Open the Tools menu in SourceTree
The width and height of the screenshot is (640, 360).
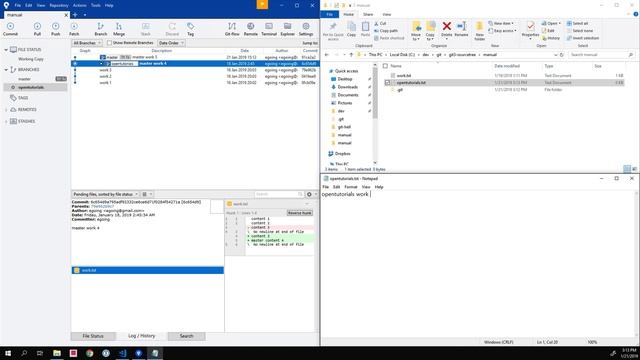pos(96,5)
